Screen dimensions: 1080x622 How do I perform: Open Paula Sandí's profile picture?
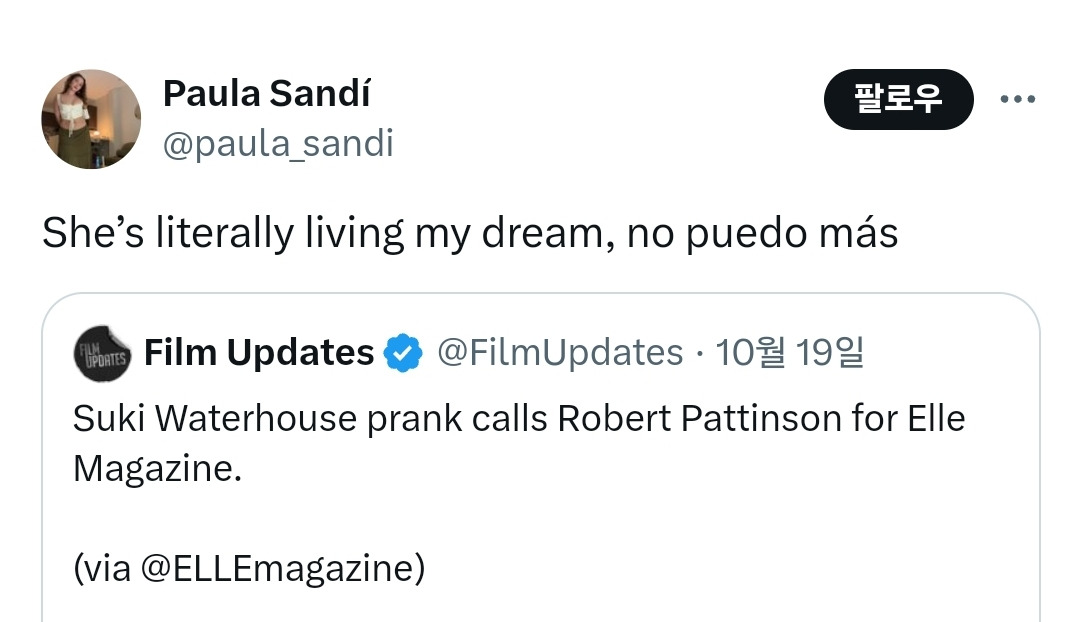pyautogui.click(x=91, y=119)
